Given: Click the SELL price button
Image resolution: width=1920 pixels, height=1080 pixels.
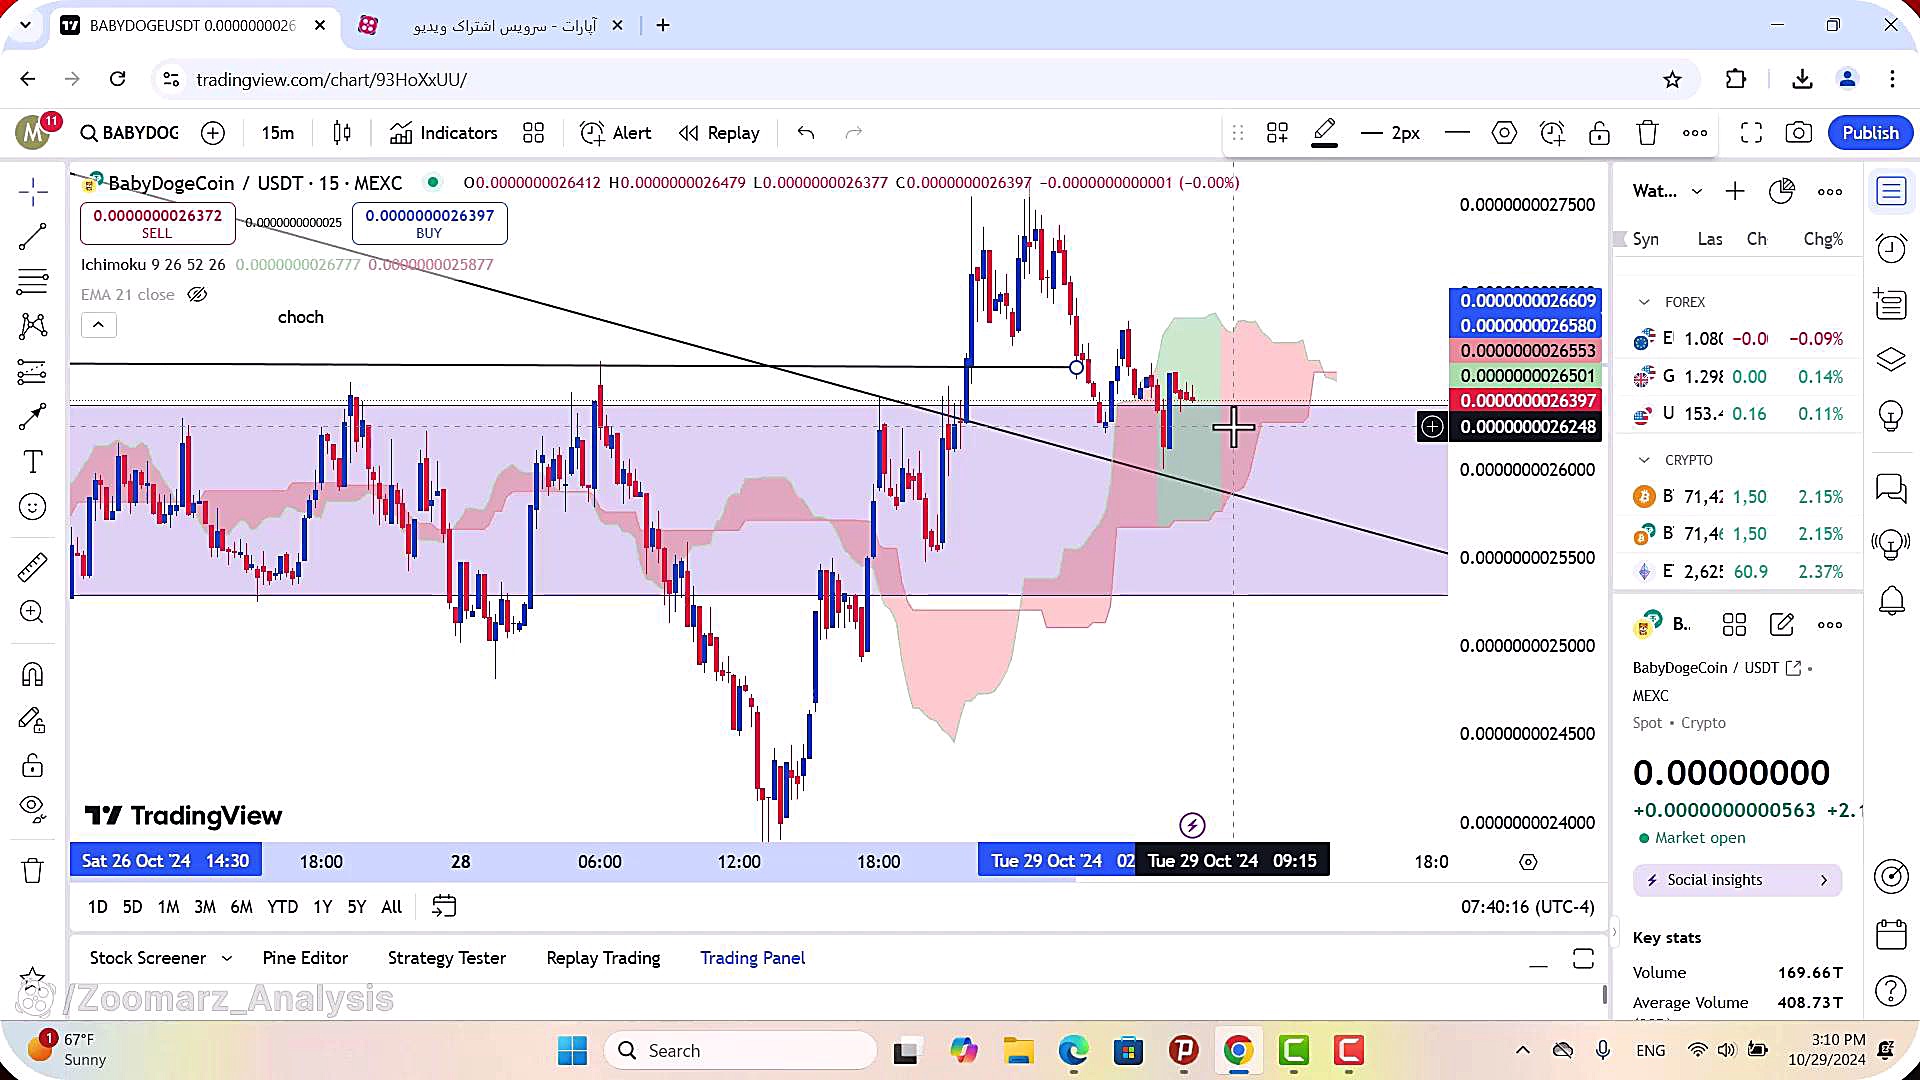Looking at the screenshot, I should 157,223.
